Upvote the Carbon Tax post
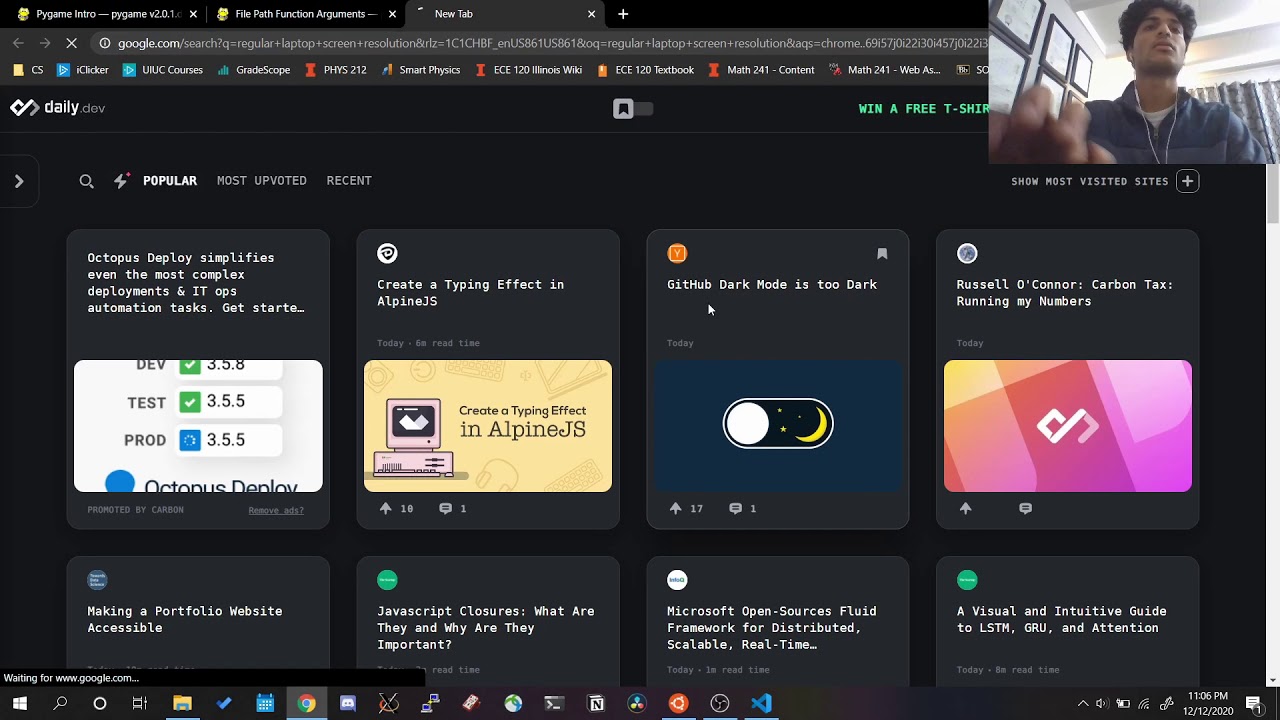Screen dimensions: 1280x720 pos(966,509)
